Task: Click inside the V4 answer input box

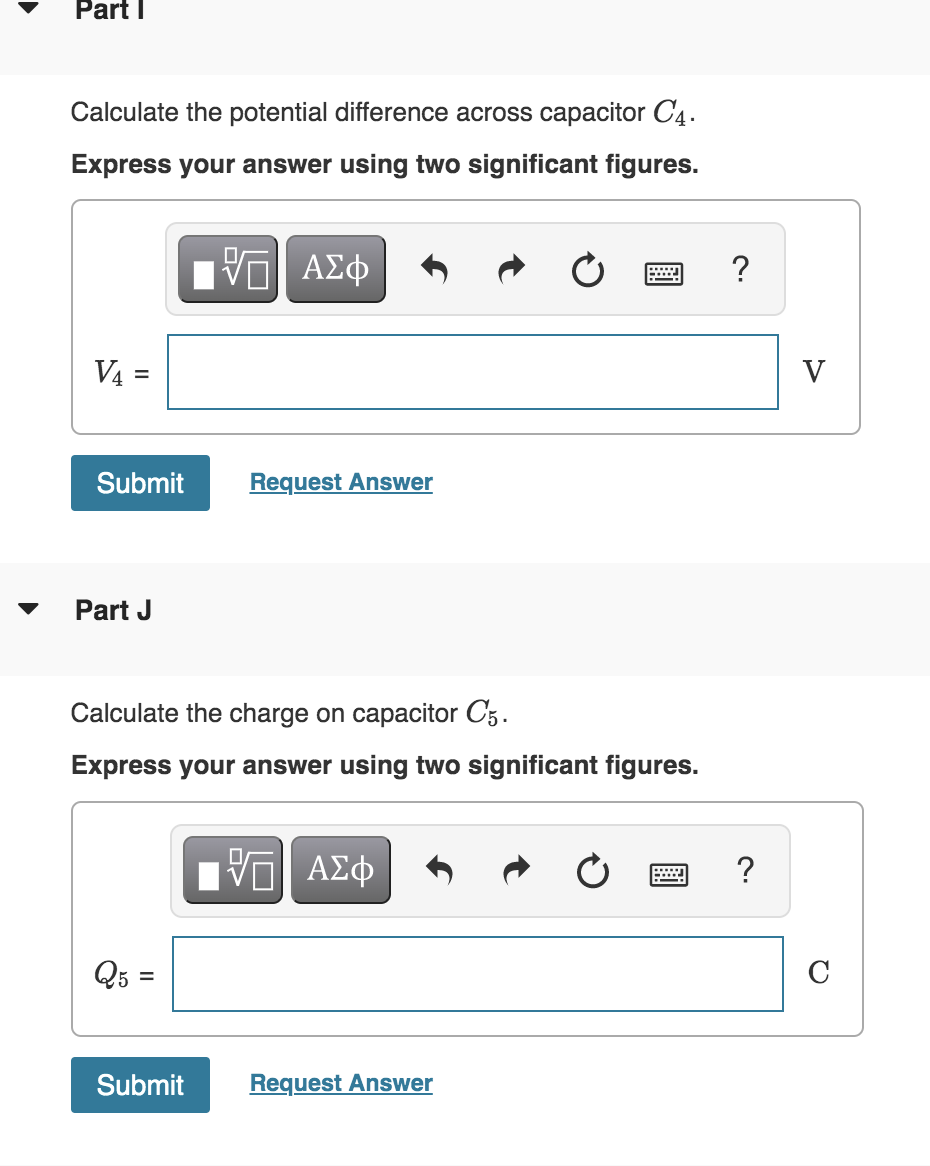Action: 473,371
